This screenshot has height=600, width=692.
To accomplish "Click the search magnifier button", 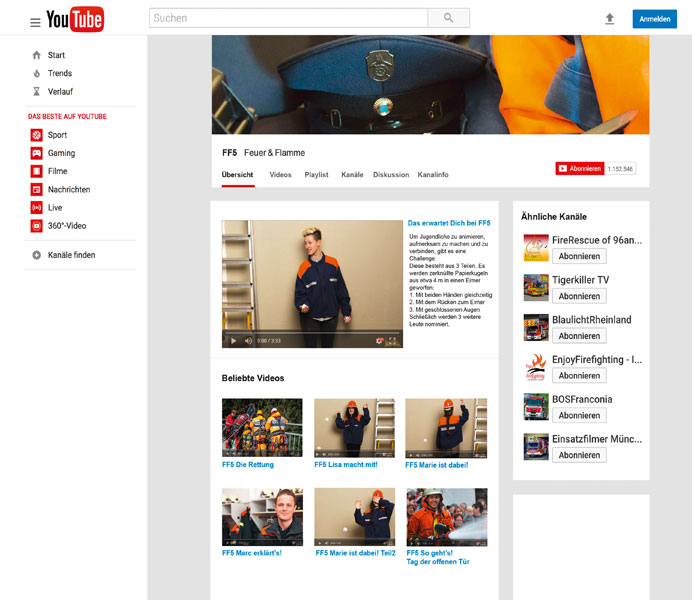I will click(448, 18).
